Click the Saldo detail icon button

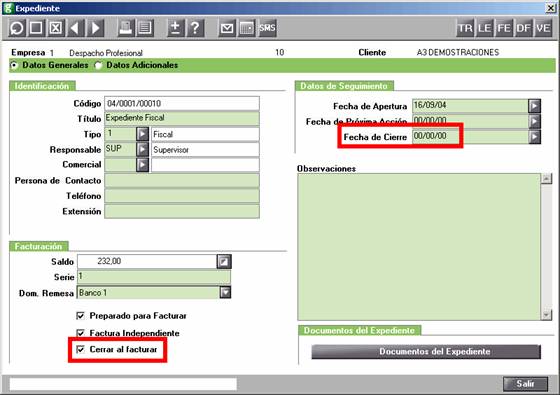pos(224,261)
